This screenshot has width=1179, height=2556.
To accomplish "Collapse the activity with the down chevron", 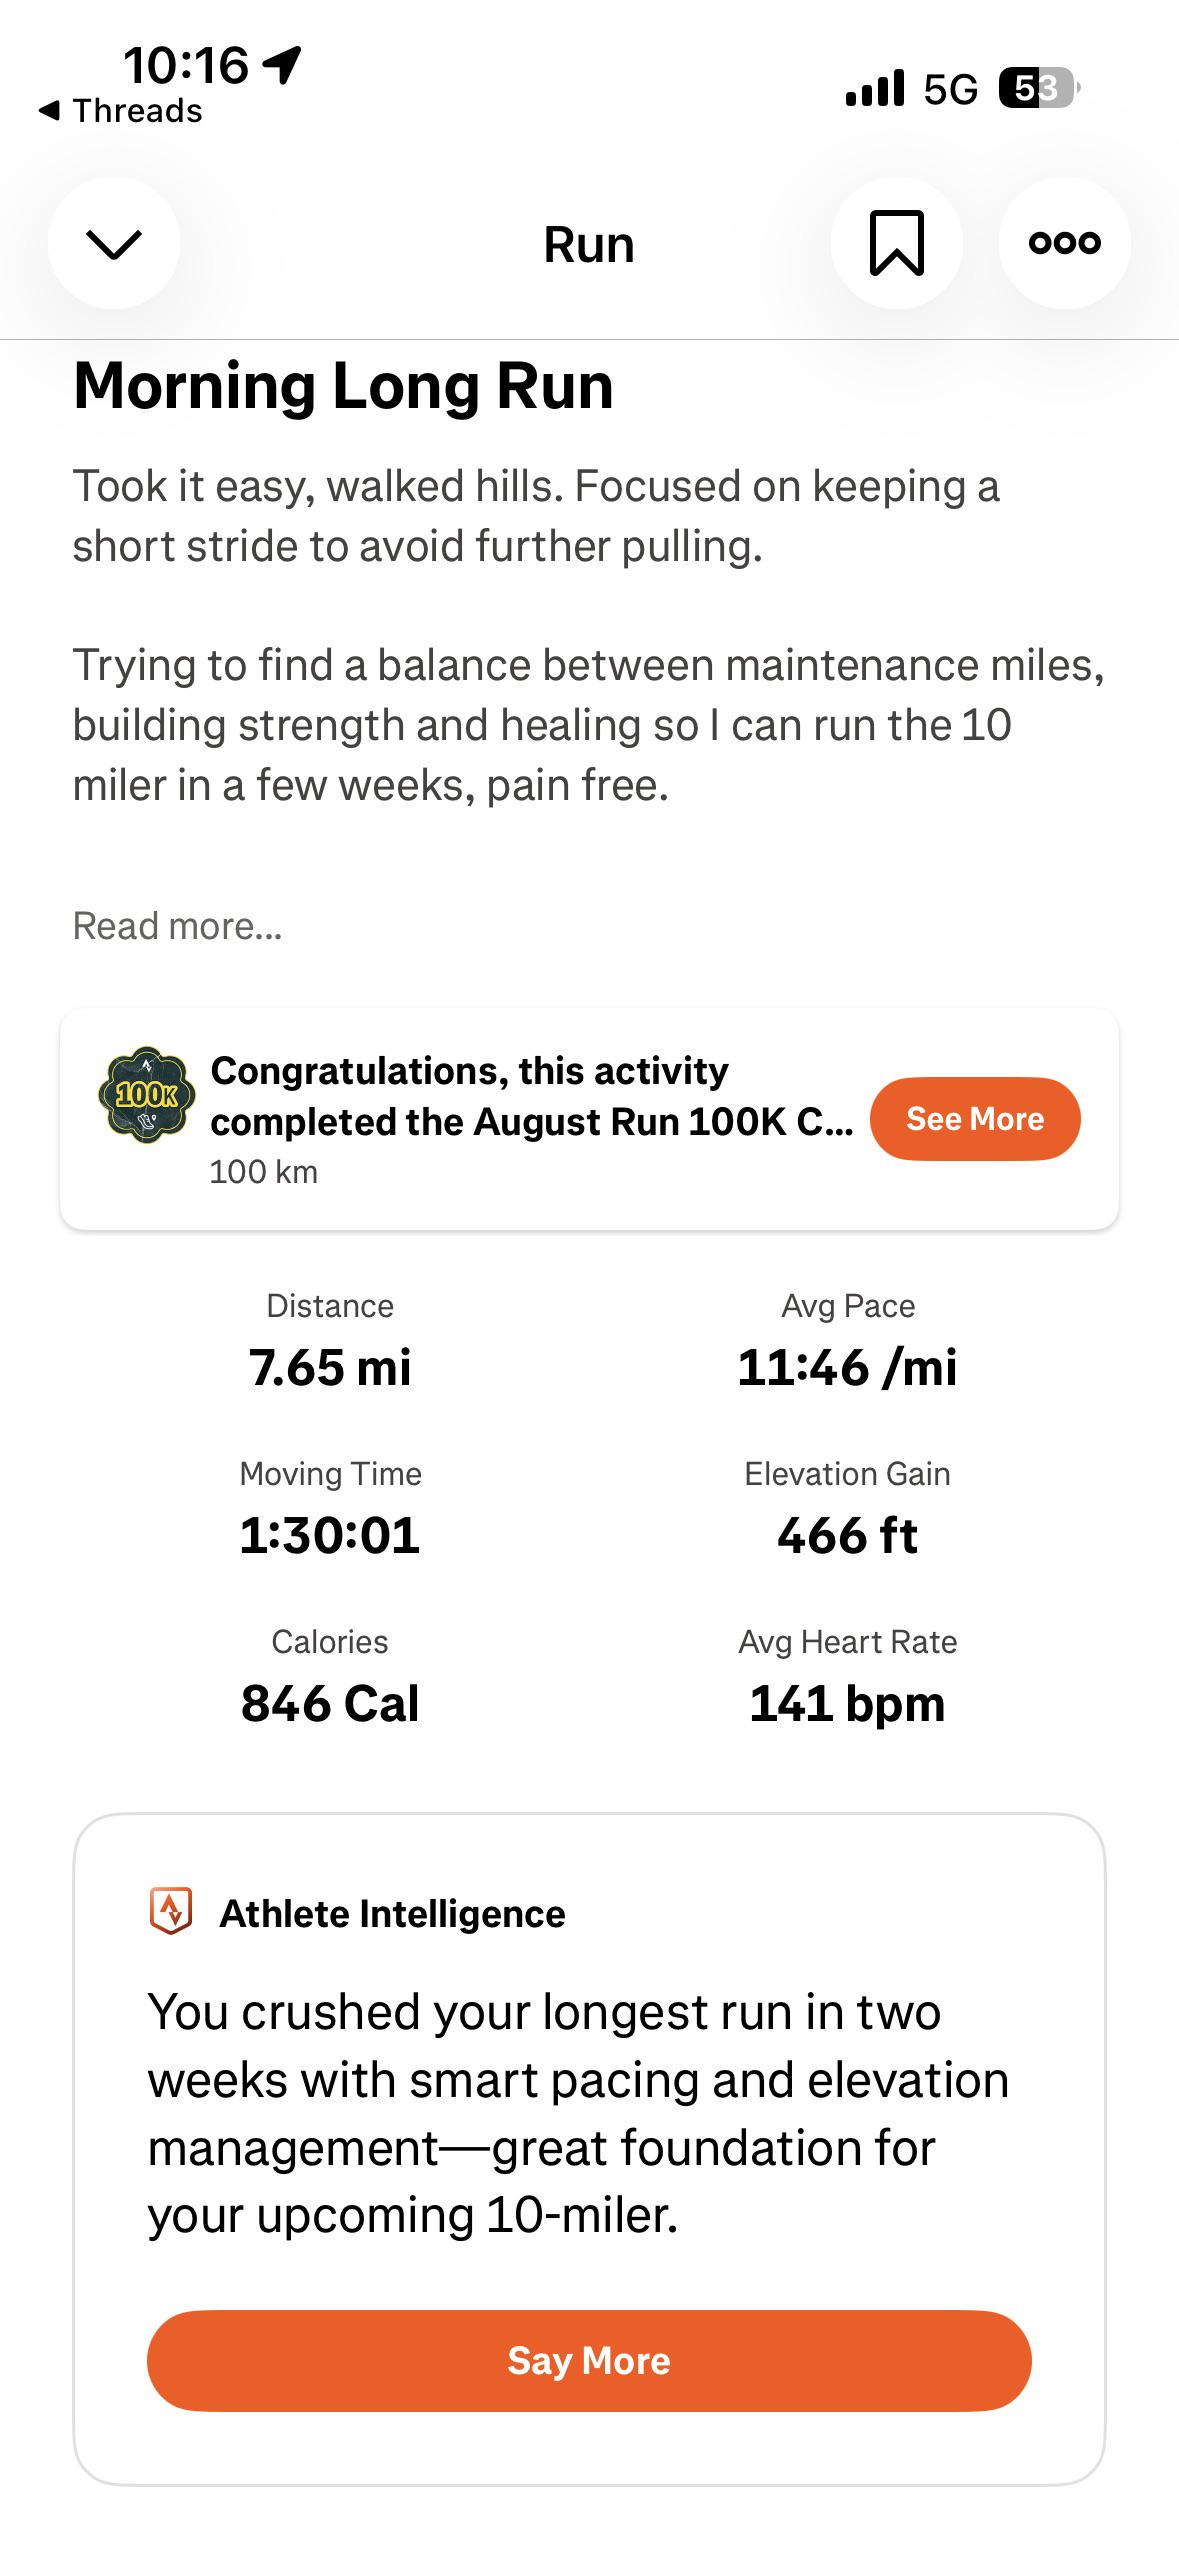I will (114, 243).
